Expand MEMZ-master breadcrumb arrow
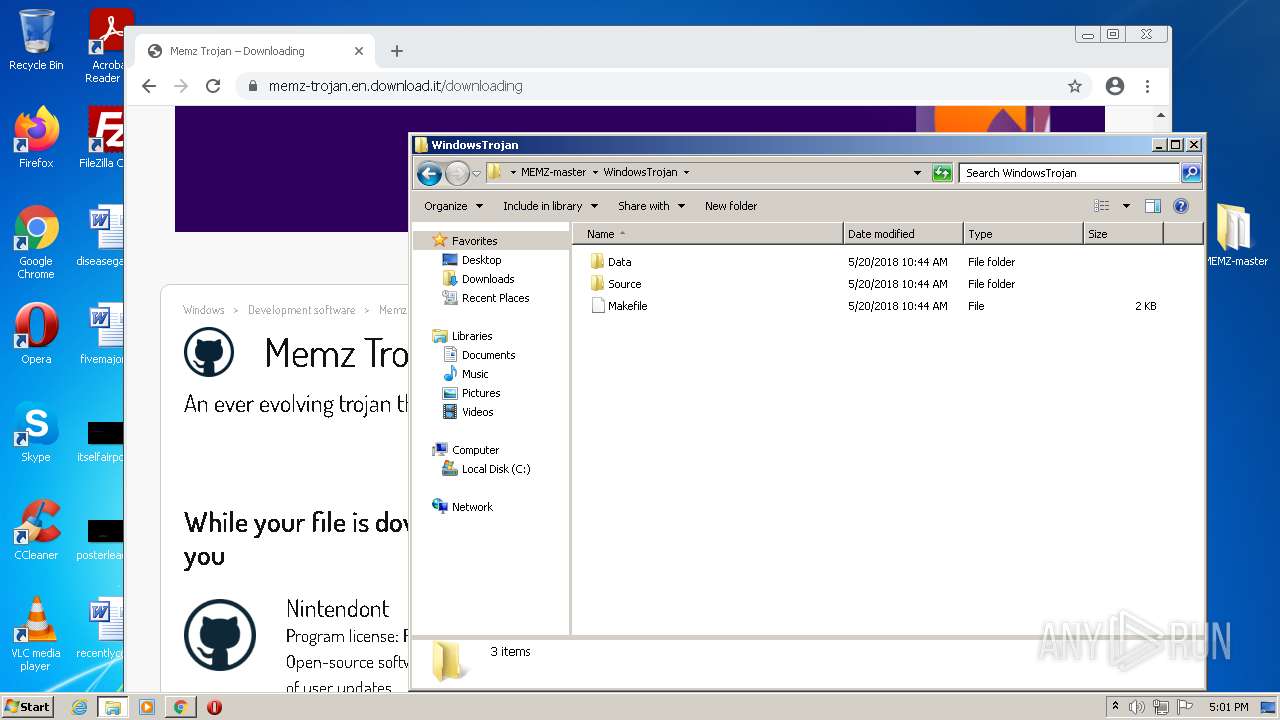The height and width of the screenshot is (720, 1280). click(595, 172)
